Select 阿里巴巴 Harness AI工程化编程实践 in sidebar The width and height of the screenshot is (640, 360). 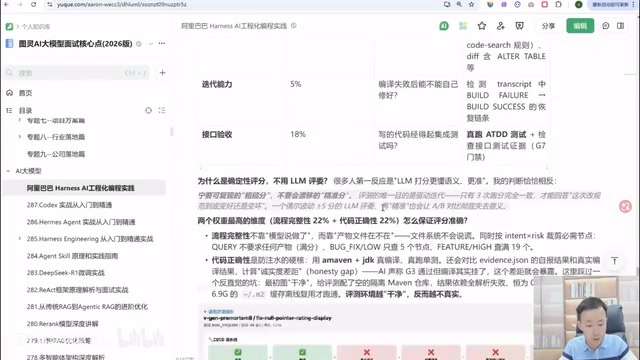pos(84,188)
